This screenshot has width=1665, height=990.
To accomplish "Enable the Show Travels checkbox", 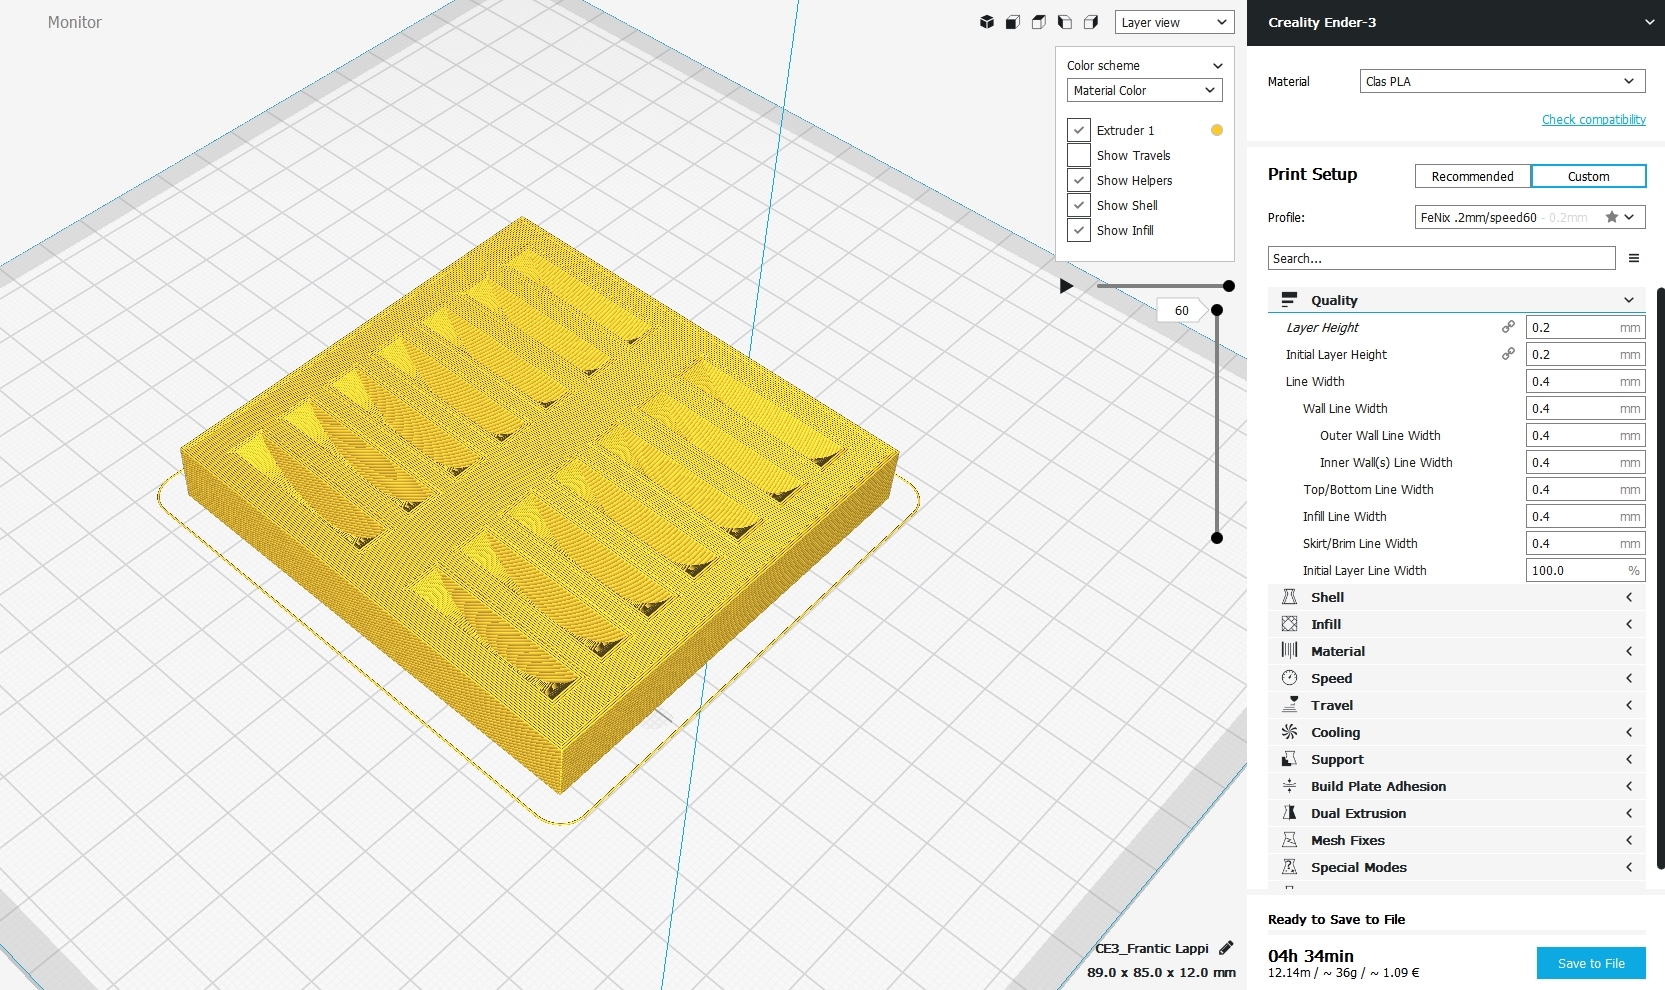I will [1078, 155].
